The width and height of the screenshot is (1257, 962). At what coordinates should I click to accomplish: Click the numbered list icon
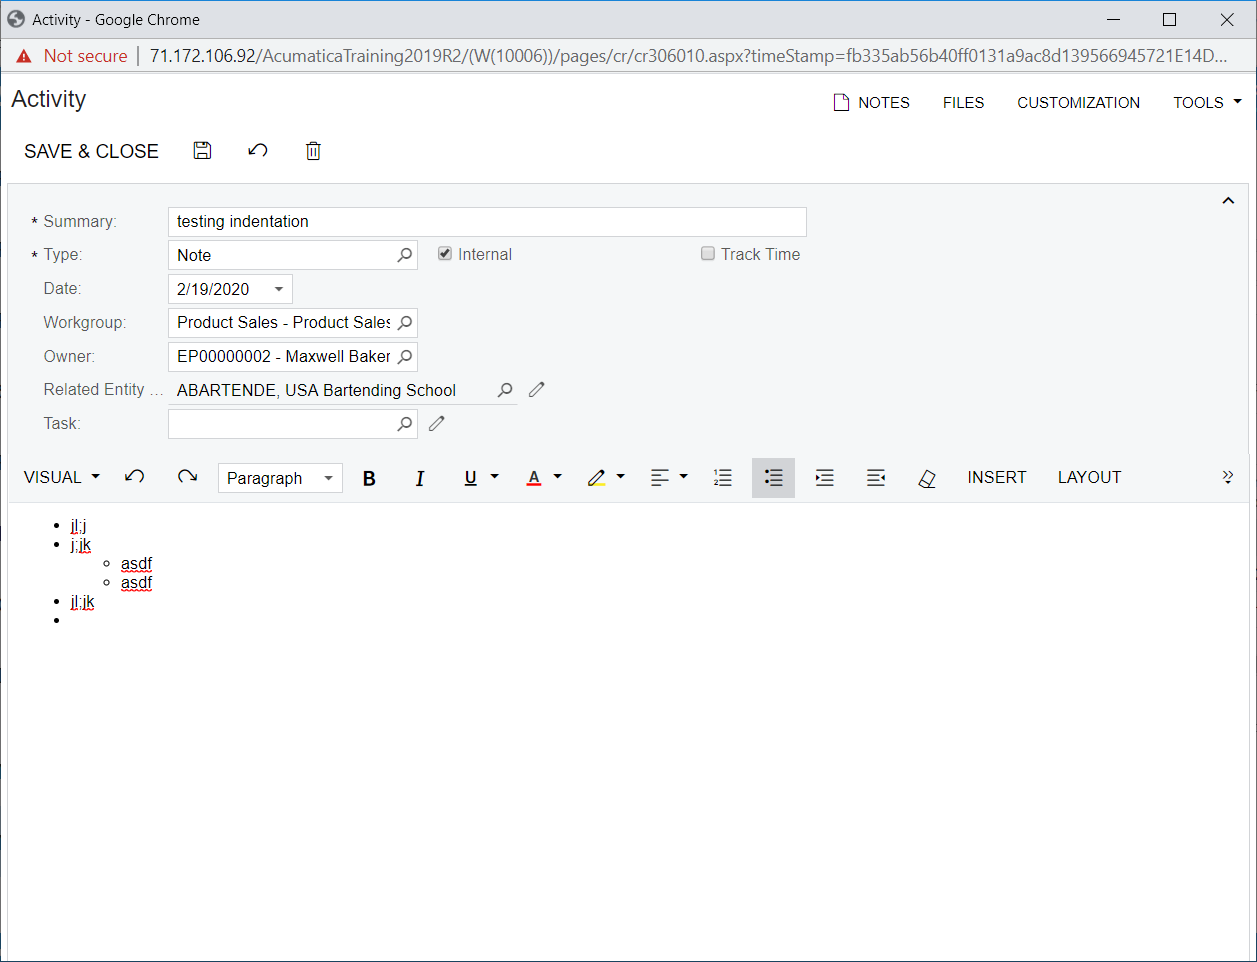point(723,478)
